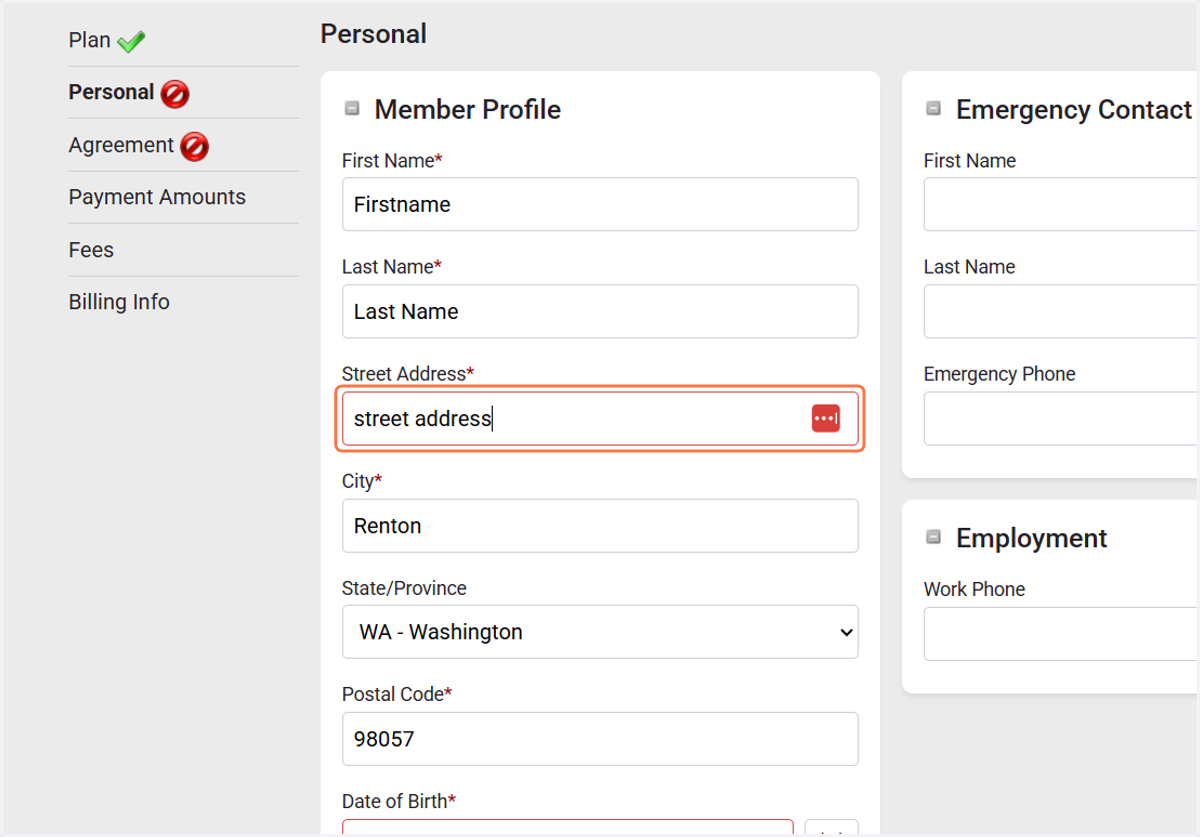Click the Personal page heading
1200x837 pixels.
click(374, 34)
